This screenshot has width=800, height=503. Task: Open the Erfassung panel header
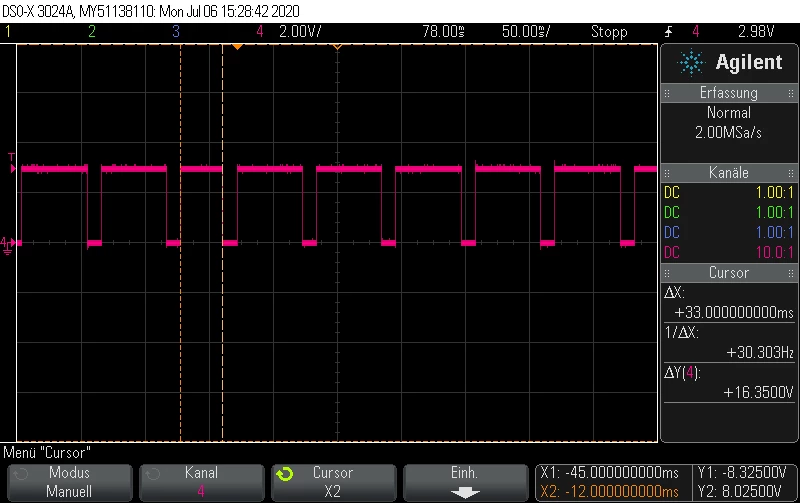coord(729,93)
